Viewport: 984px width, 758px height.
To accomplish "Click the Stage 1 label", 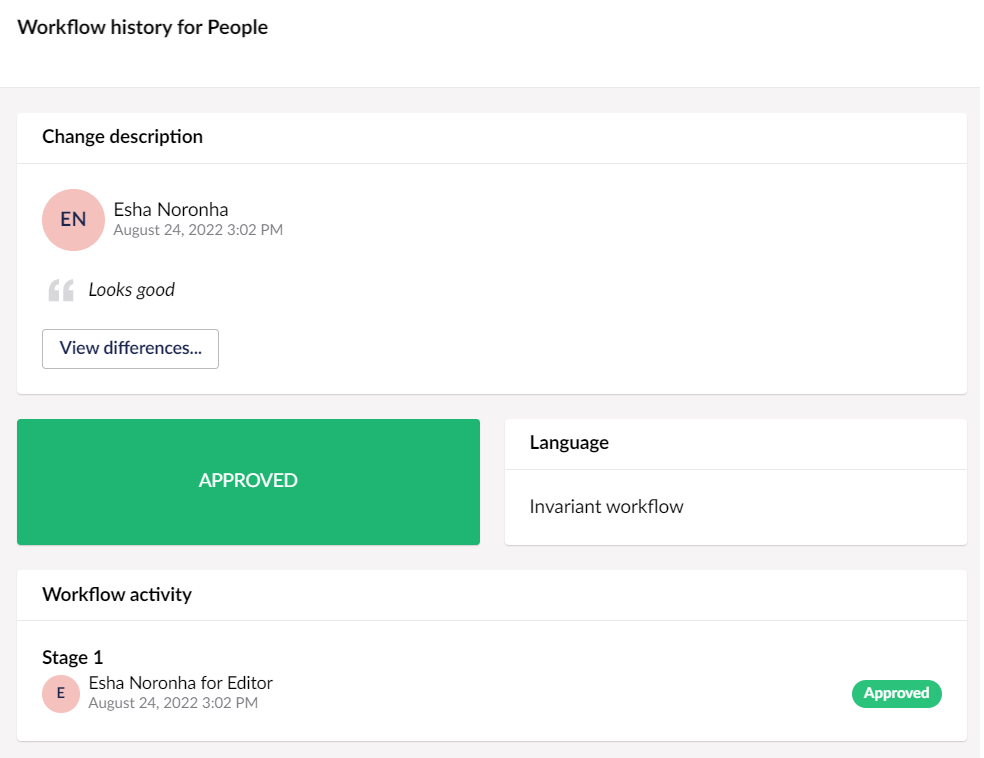I will pyautogui.click(x=72, y=657).
